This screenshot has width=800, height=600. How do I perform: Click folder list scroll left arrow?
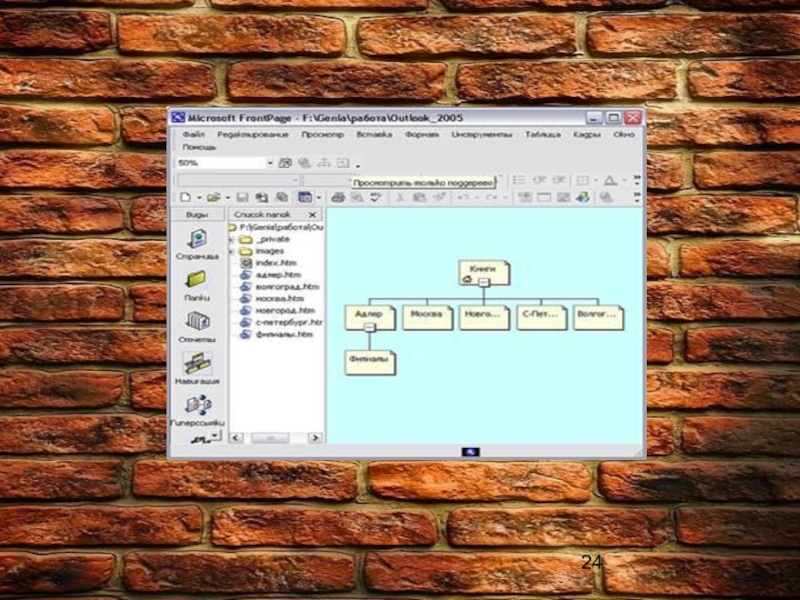point(236,438)
